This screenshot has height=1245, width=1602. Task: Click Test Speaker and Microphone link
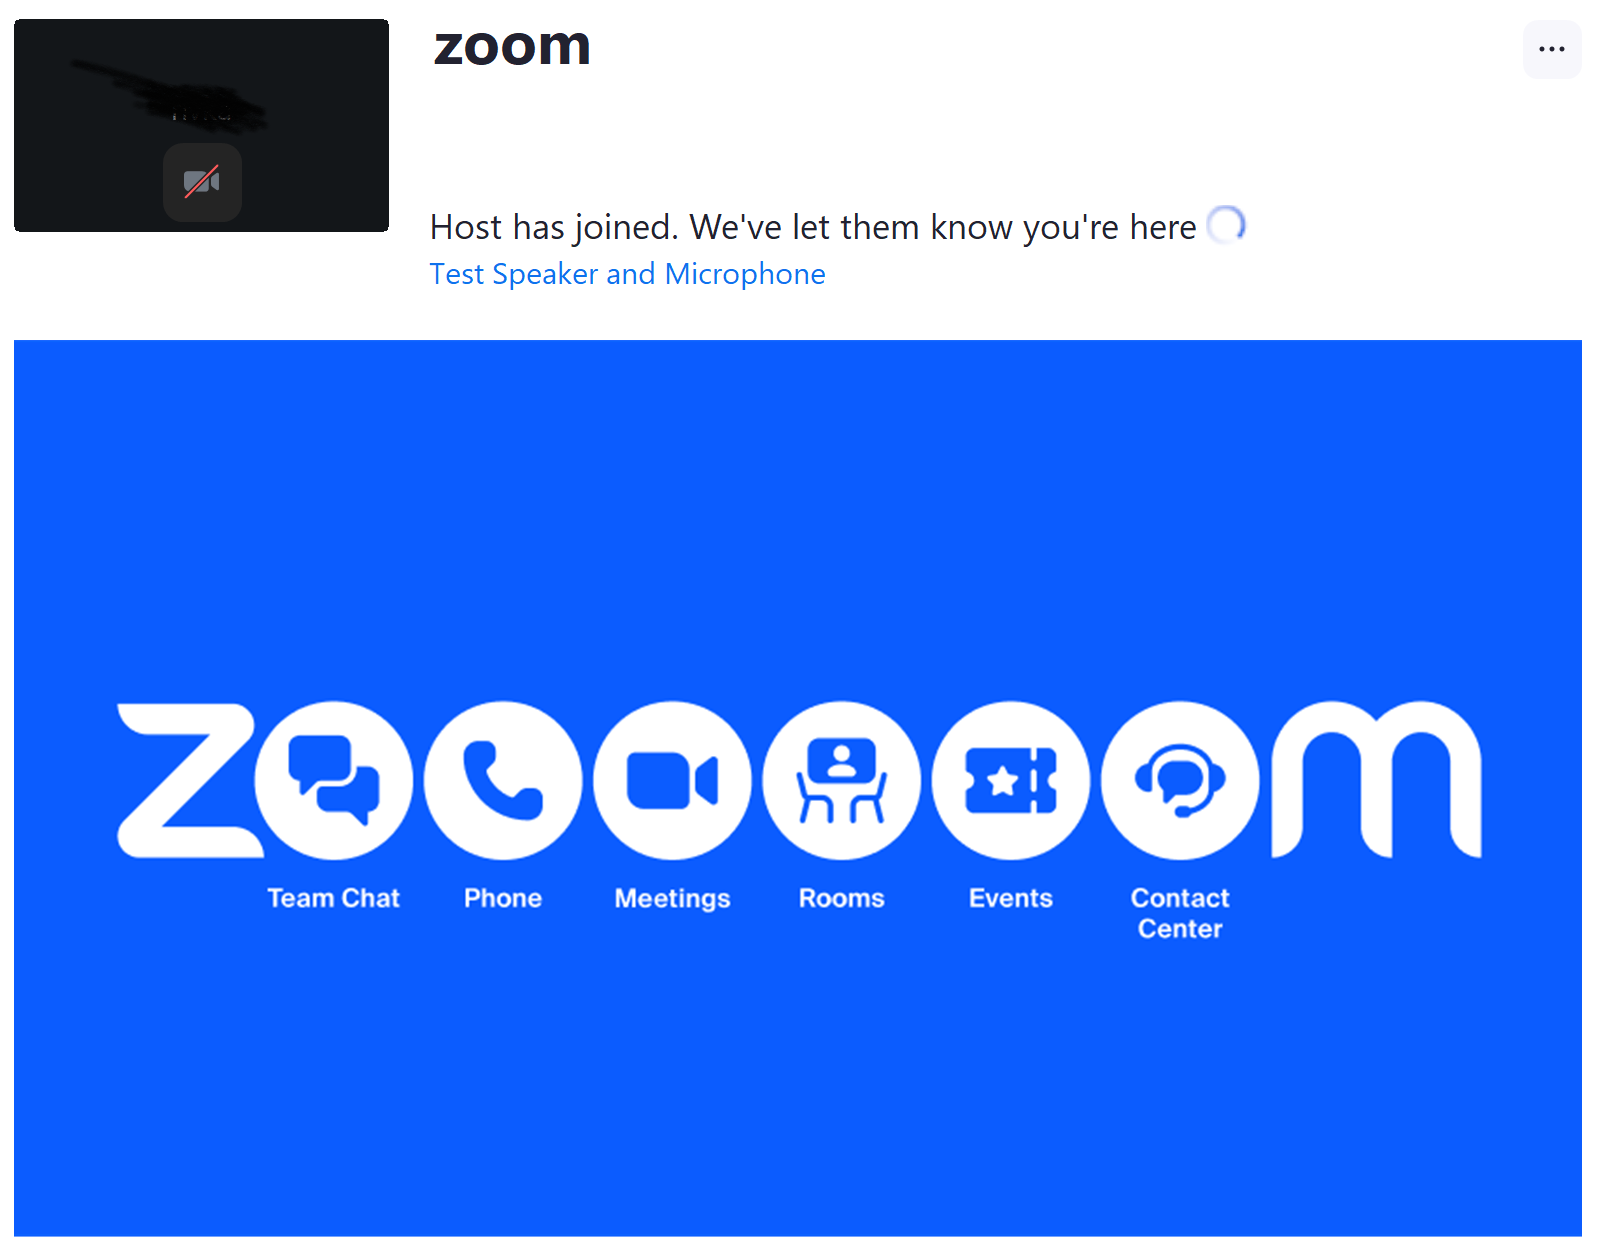coord(627,274)
